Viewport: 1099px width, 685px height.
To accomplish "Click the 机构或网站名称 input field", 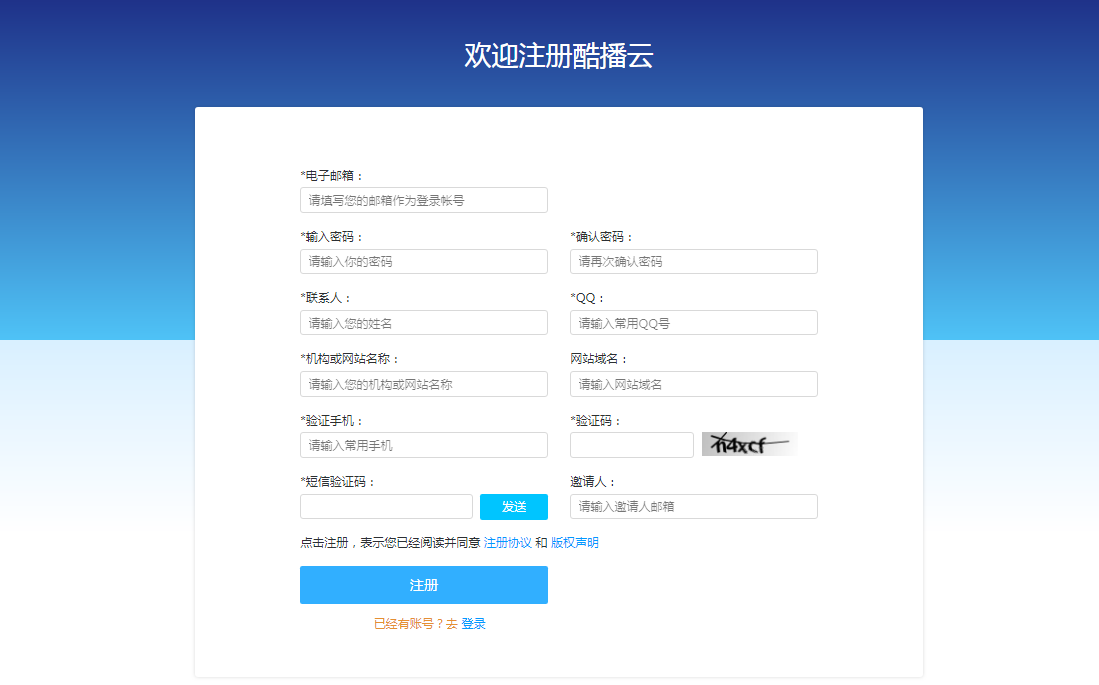I will coord(423,384).
